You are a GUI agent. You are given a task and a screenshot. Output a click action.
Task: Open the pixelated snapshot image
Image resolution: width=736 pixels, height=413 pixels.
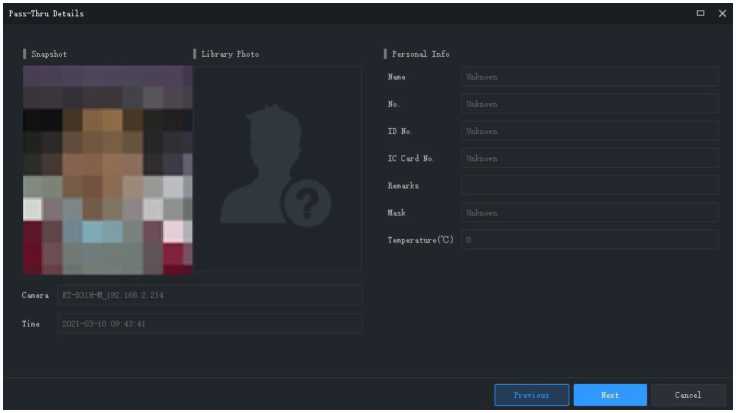tap(107, 170)
